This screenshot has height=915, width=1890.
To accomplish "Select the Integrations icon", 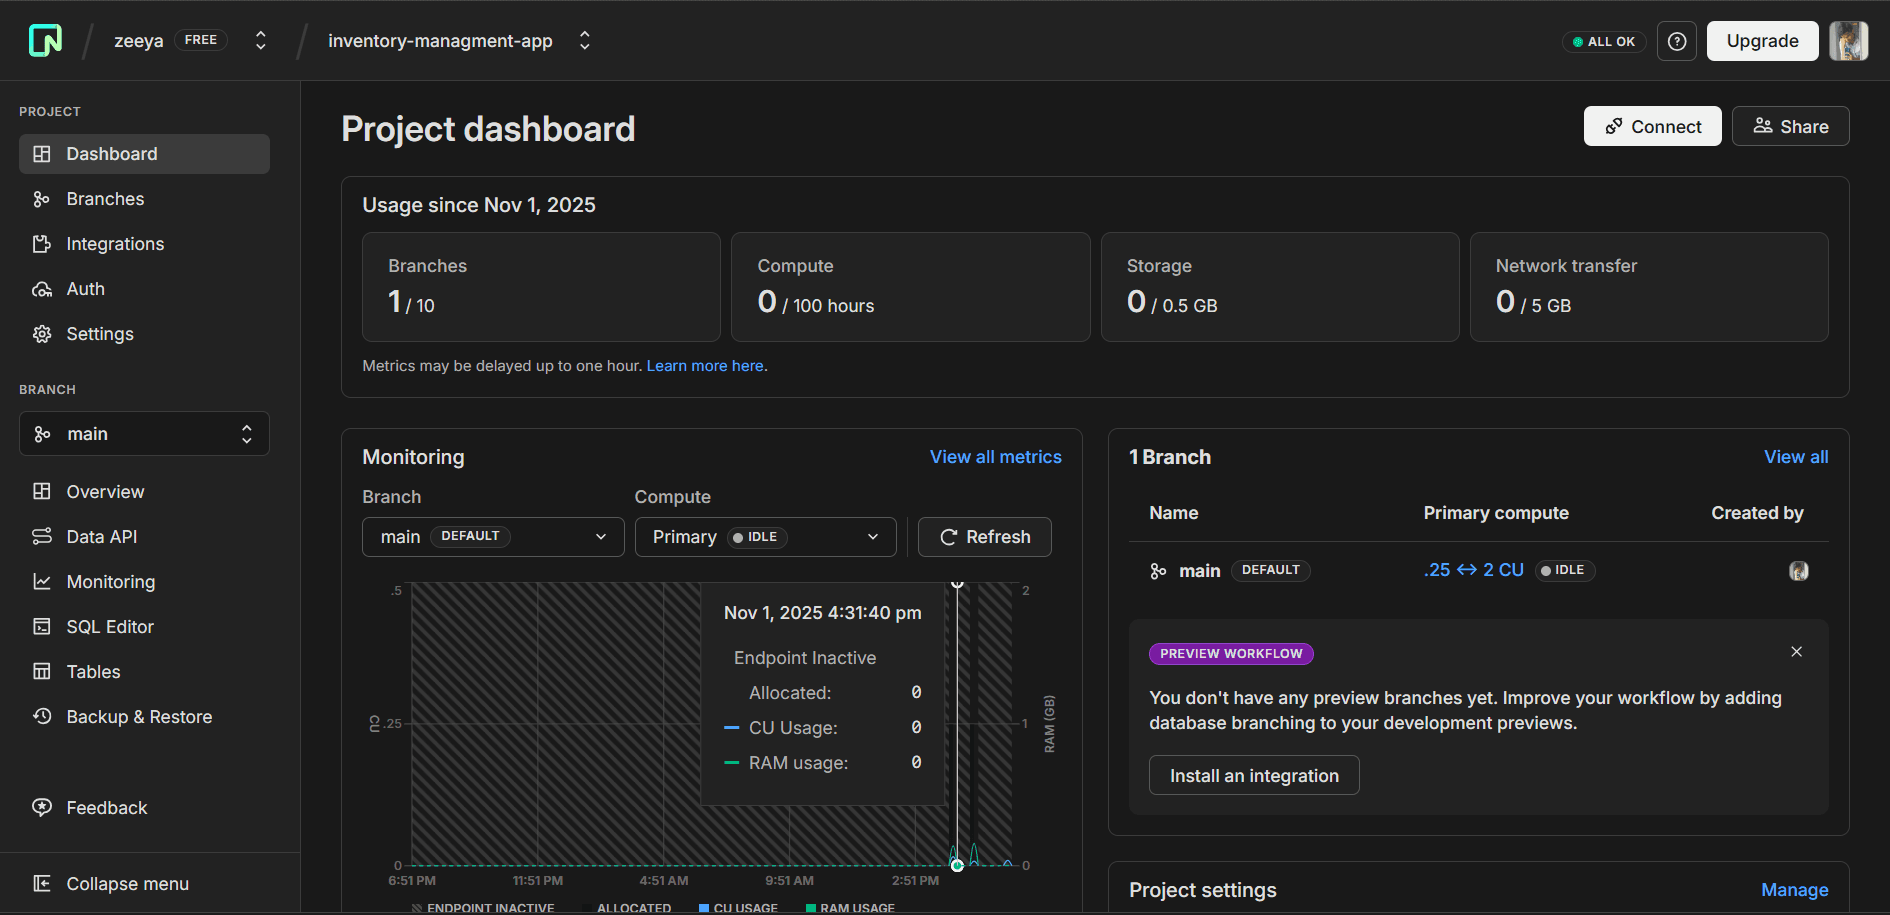I will click(x=42, y=243).
